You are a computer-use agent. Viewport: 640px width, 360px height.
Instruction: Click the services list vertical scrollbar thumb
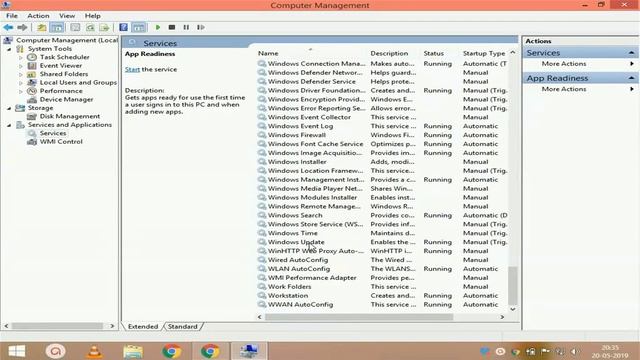point(513,285)
